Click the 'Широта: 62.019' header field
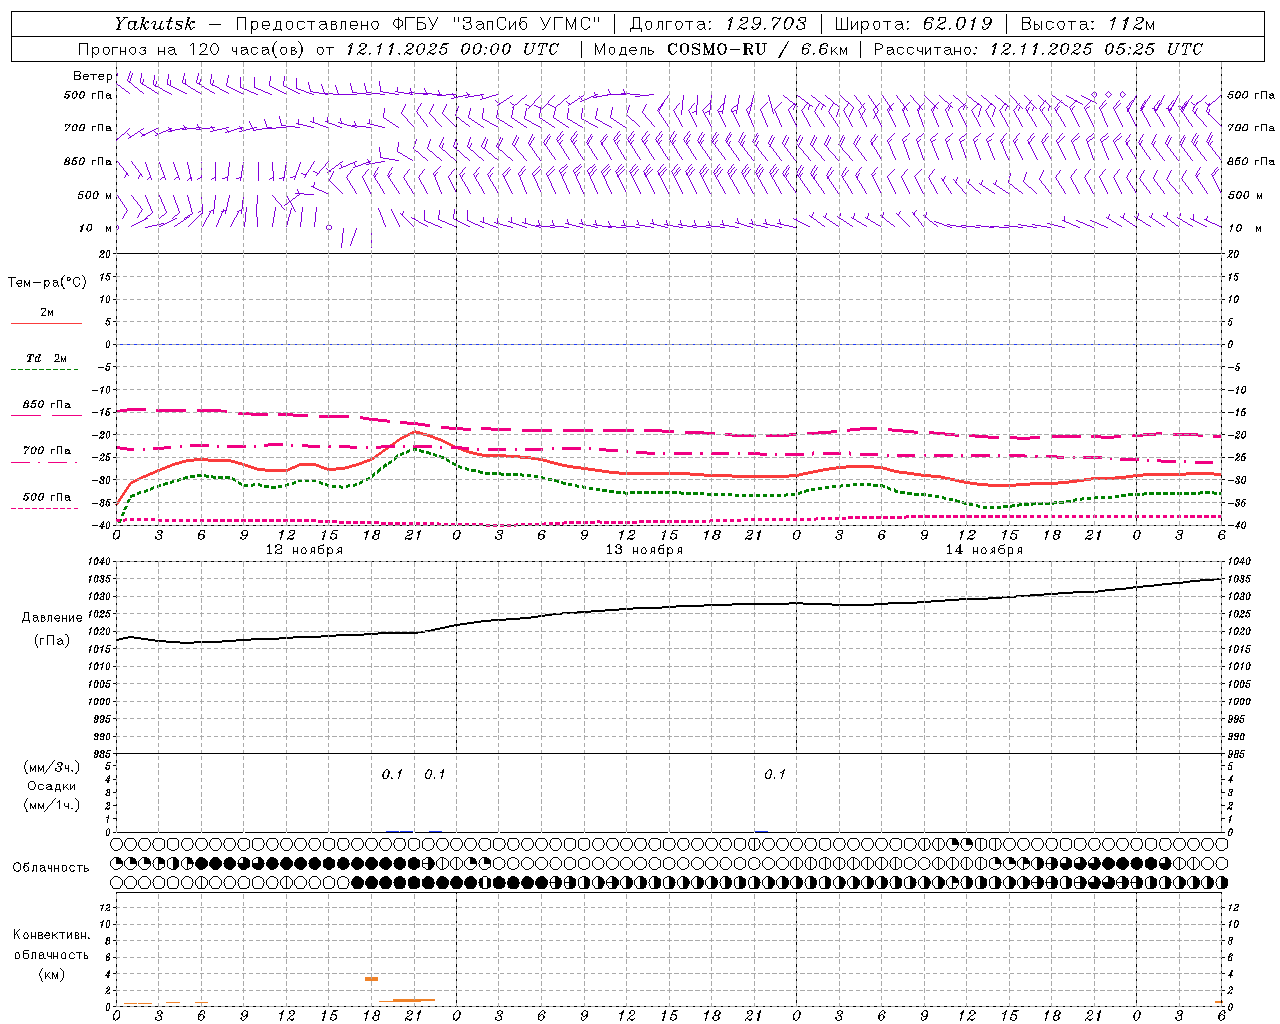This screenshot has width=1280, height=1024. (x=913, y=23)
